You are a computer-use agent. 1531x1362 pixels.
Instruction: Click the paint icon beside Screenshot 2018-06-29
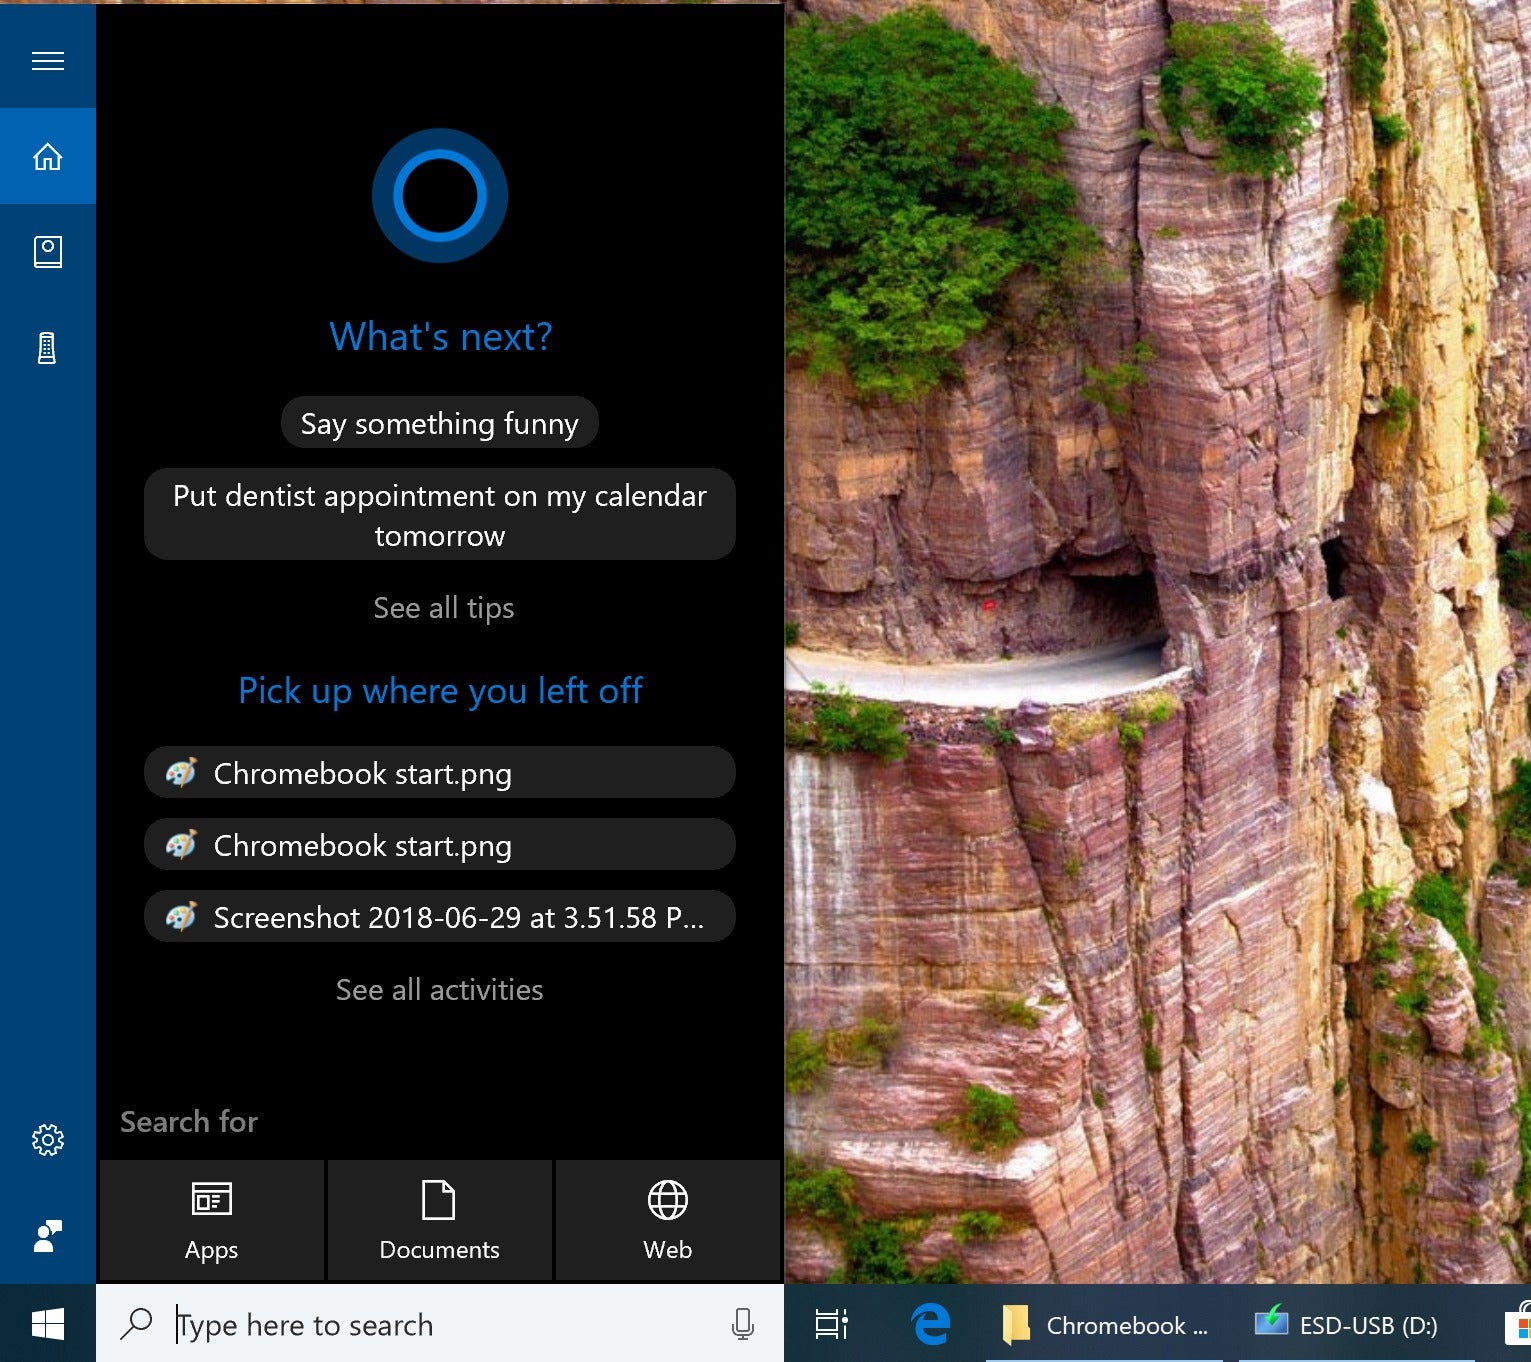coord(181,916)
